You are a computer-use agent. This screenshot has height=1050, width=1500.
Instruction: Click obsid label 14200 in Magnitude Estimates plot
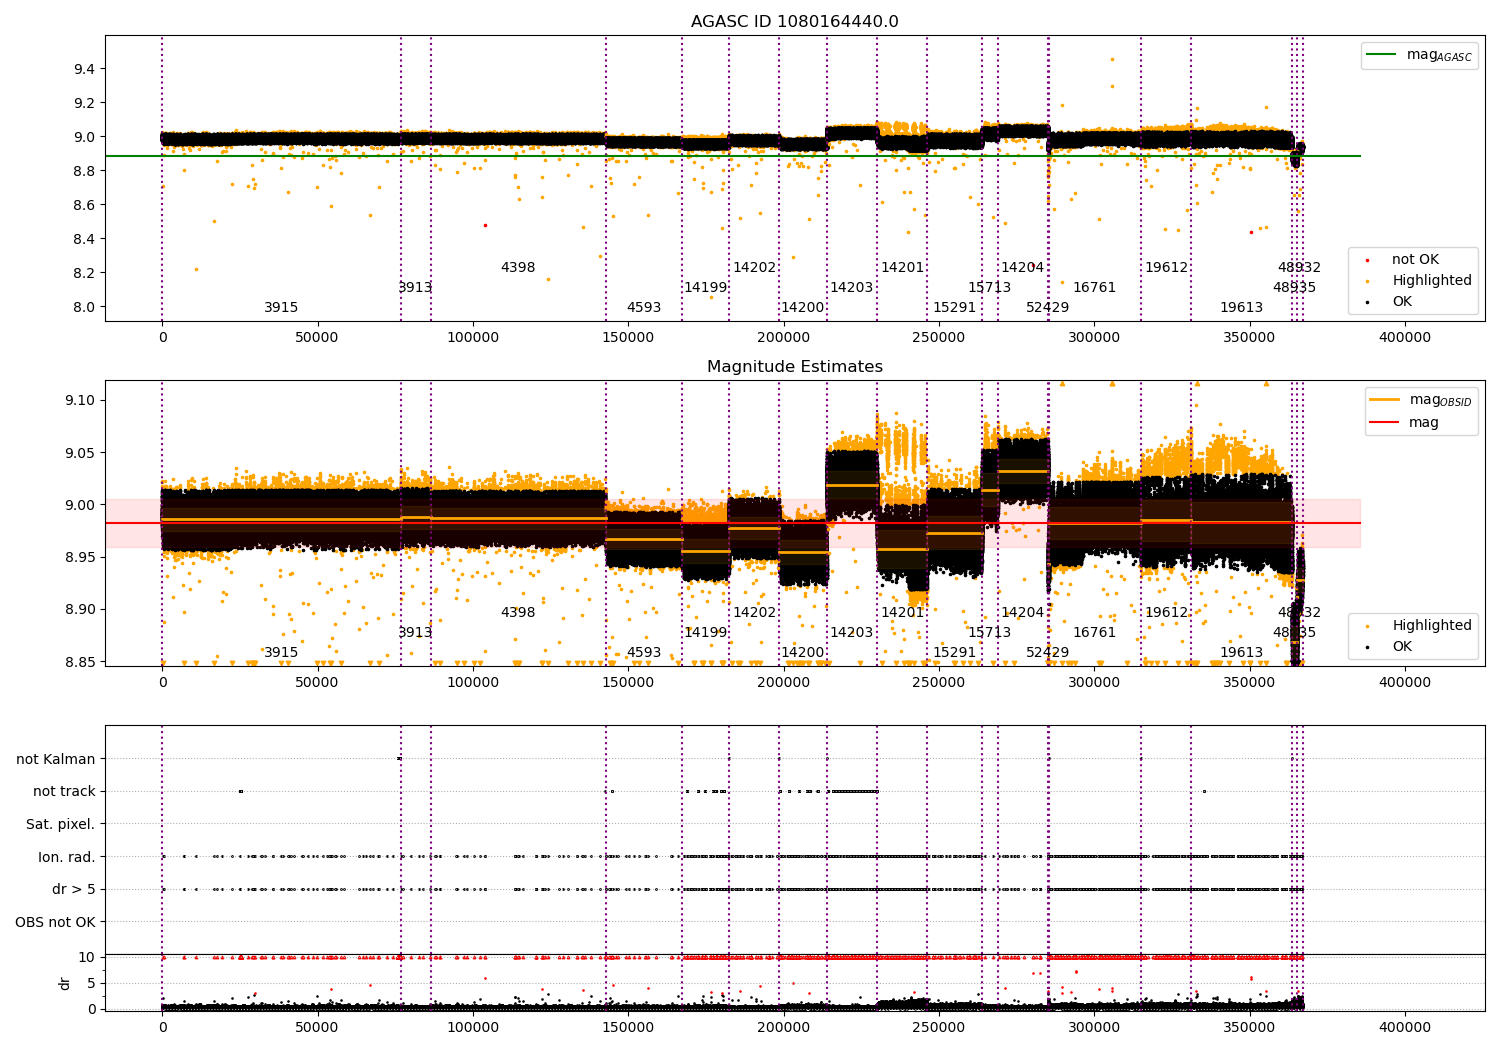point(803,653)
